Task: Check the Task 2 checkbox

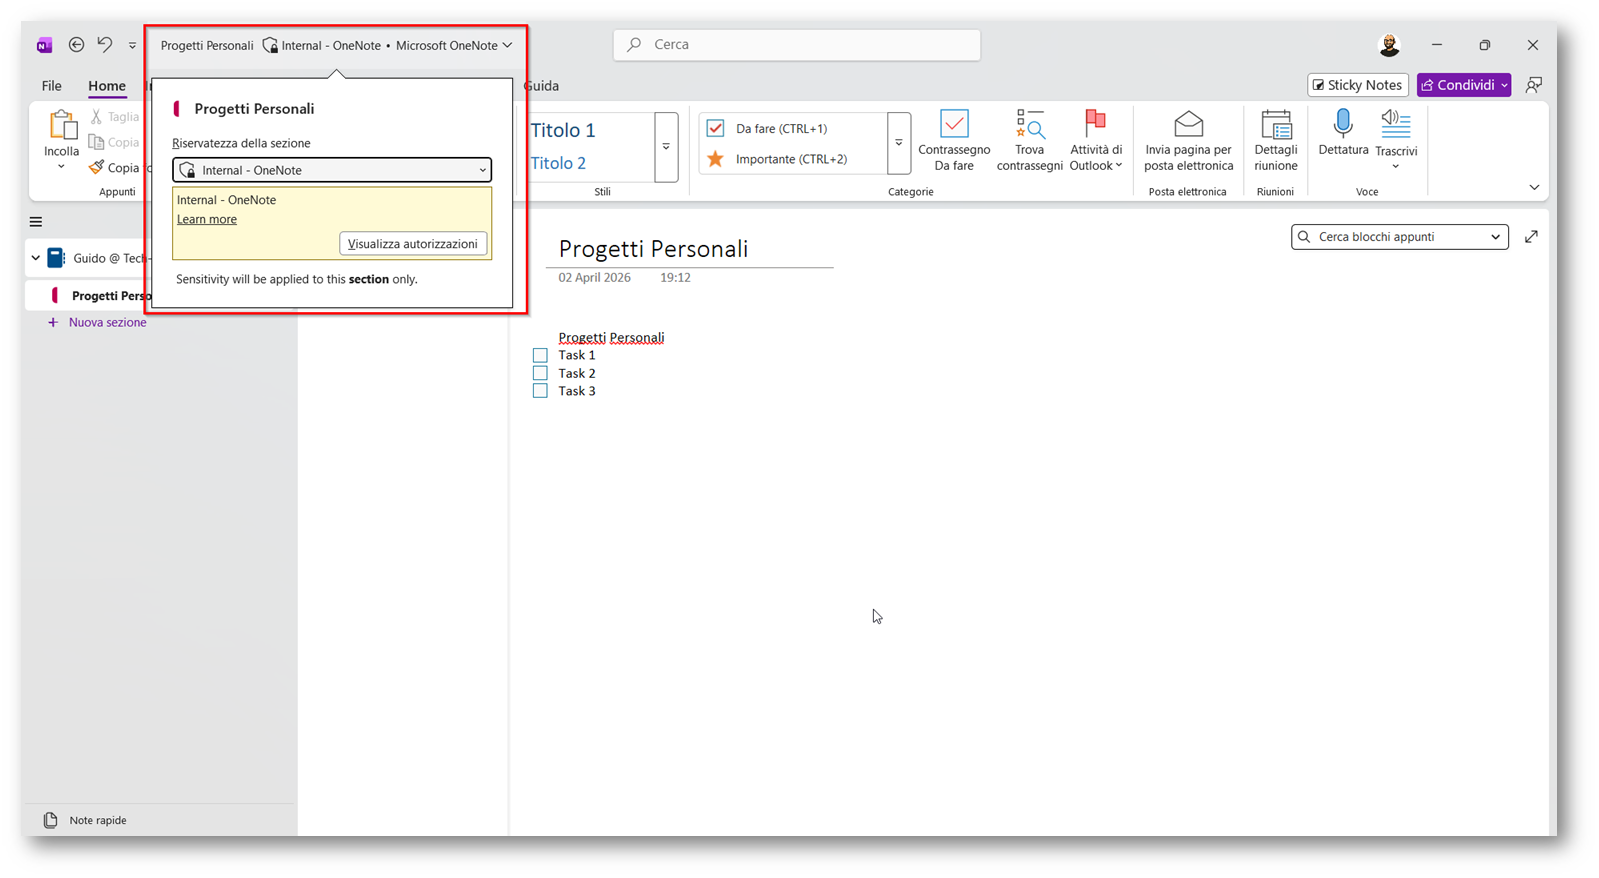Action: tap(540, 373)
